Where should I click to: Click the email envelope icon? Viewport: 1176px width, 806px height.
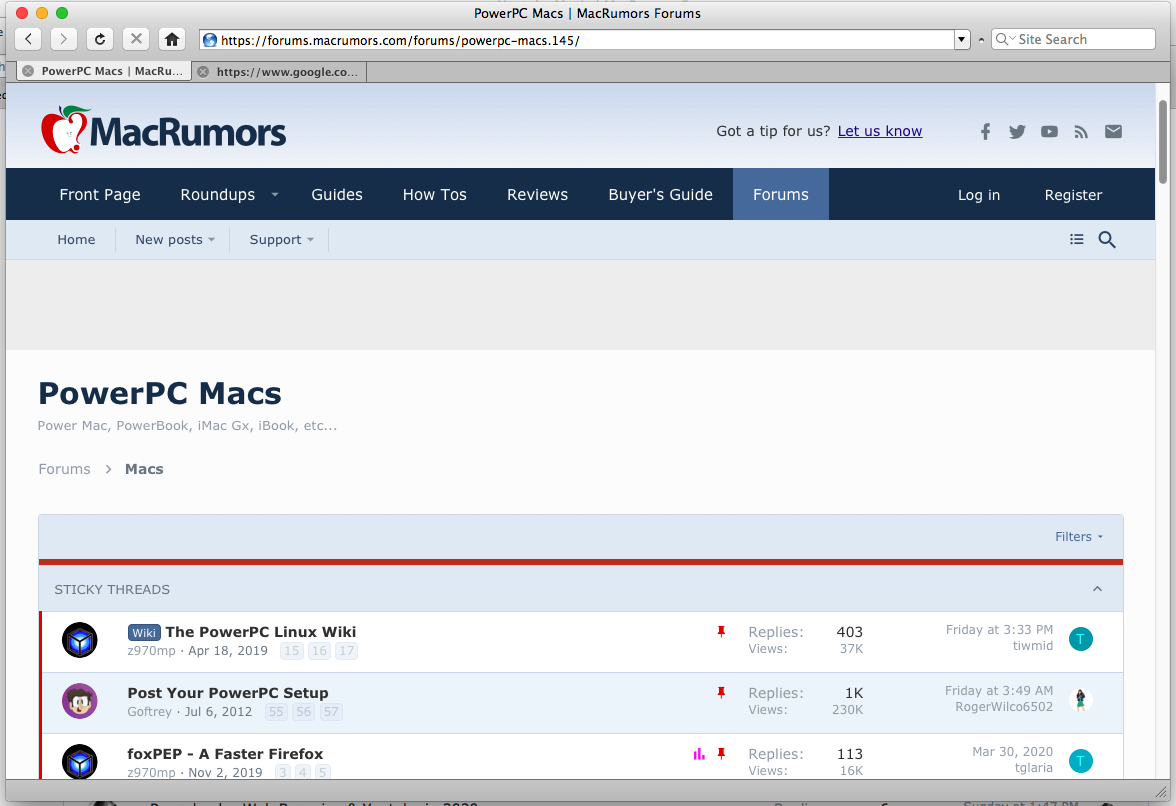pyautogui.click(x=1113, y=131)
